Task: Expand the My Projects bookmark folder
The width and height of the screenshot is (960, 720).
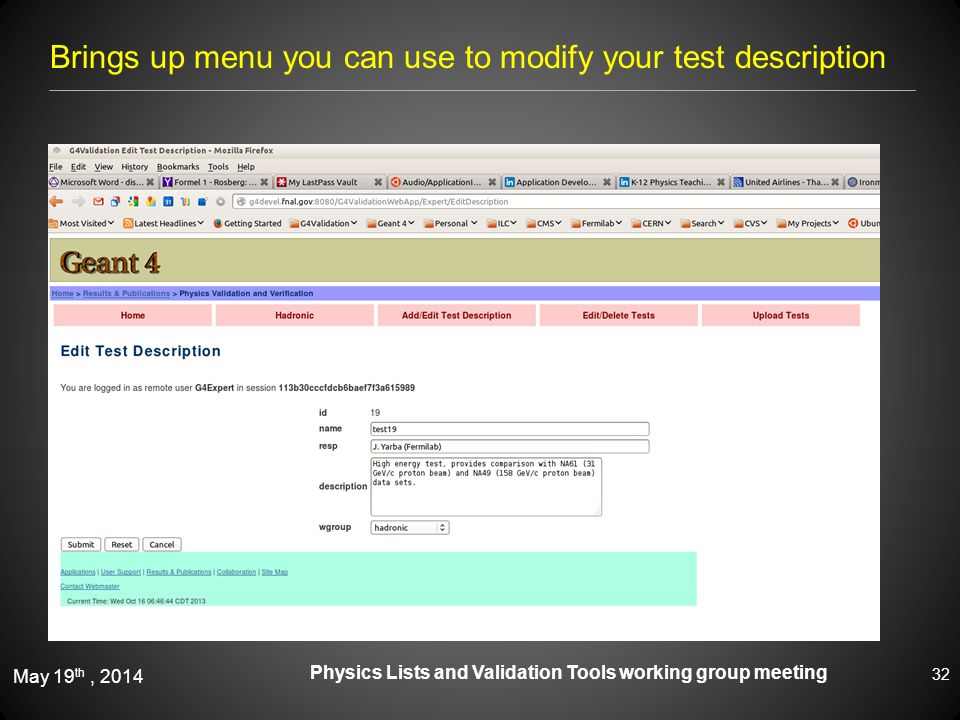Action: pyautogui.click(x=808, y=223)
